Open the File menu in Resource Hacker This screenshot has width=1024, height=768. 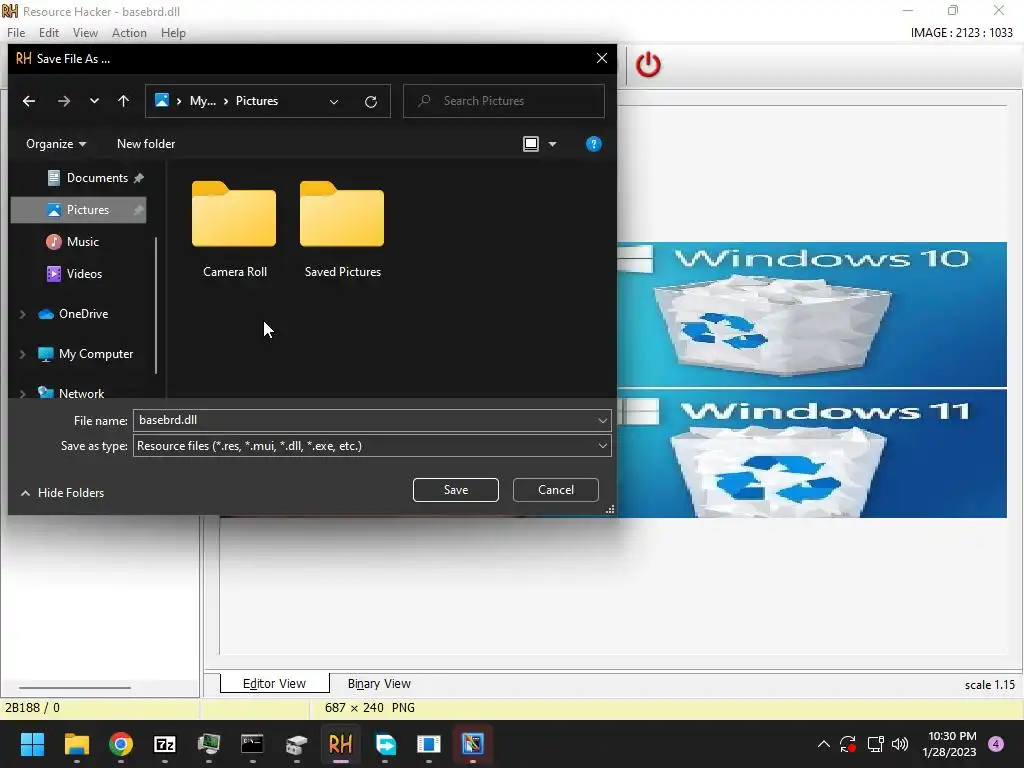pos(16,33)
